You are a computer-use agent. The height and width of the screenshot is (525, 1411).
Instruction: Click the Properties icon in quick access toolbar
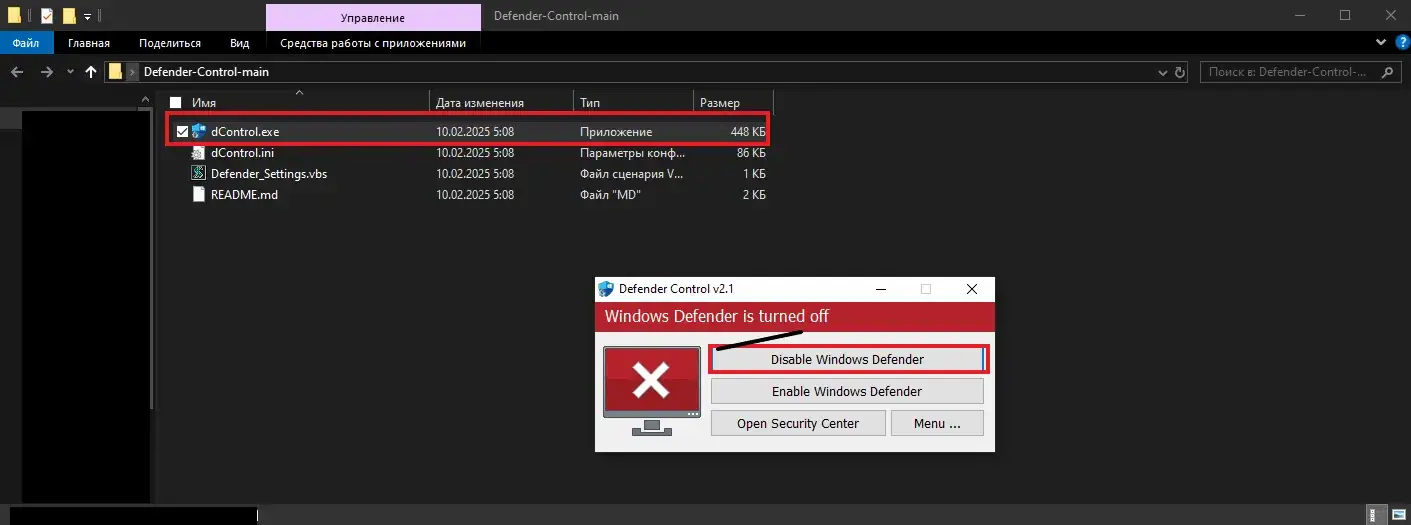click(x=46, y=16)
